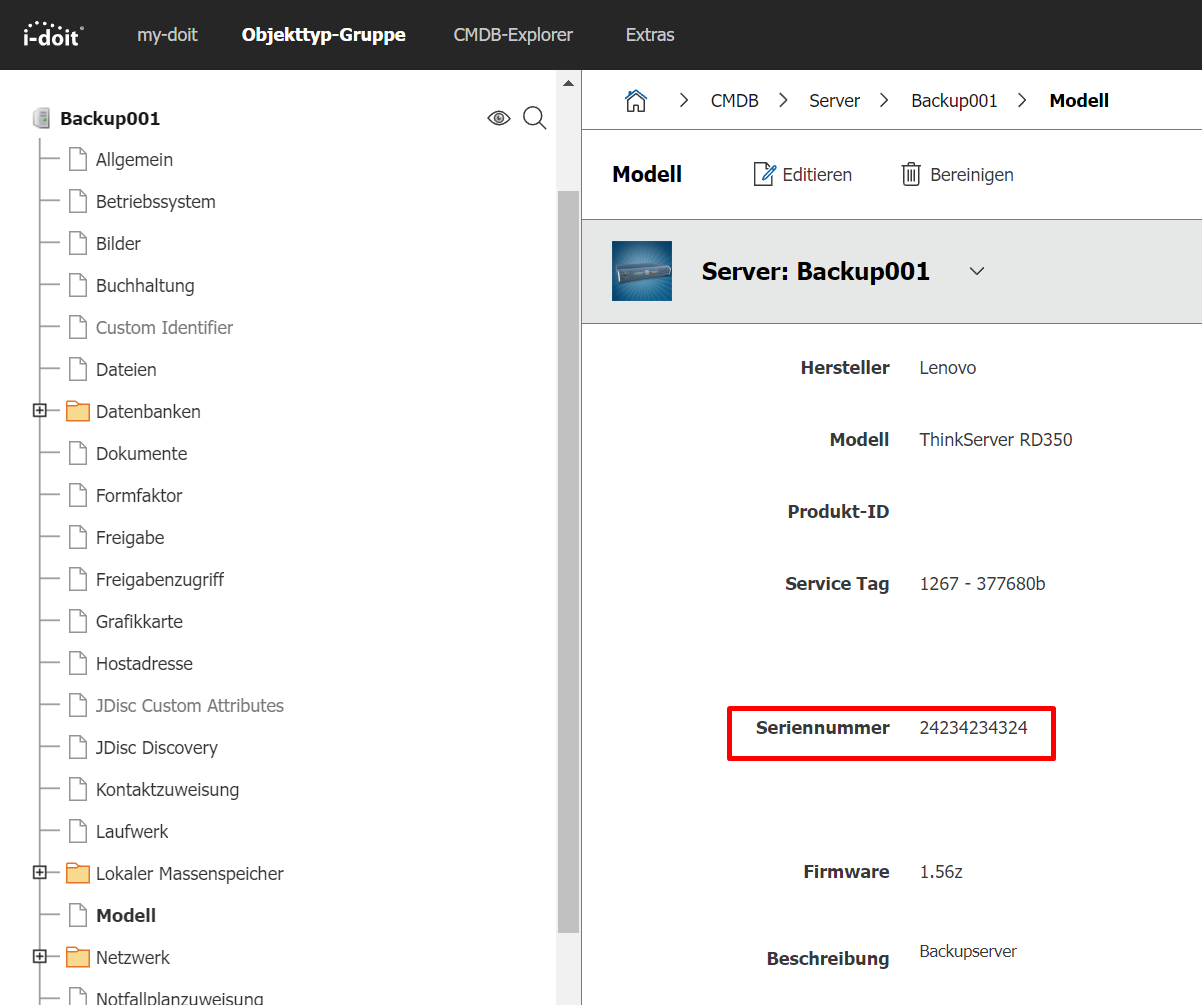The height and width of the screenshot is (1005, 1202).
Task: Expand the Lokaler Massenspeicher node
Action: (40, 873)
